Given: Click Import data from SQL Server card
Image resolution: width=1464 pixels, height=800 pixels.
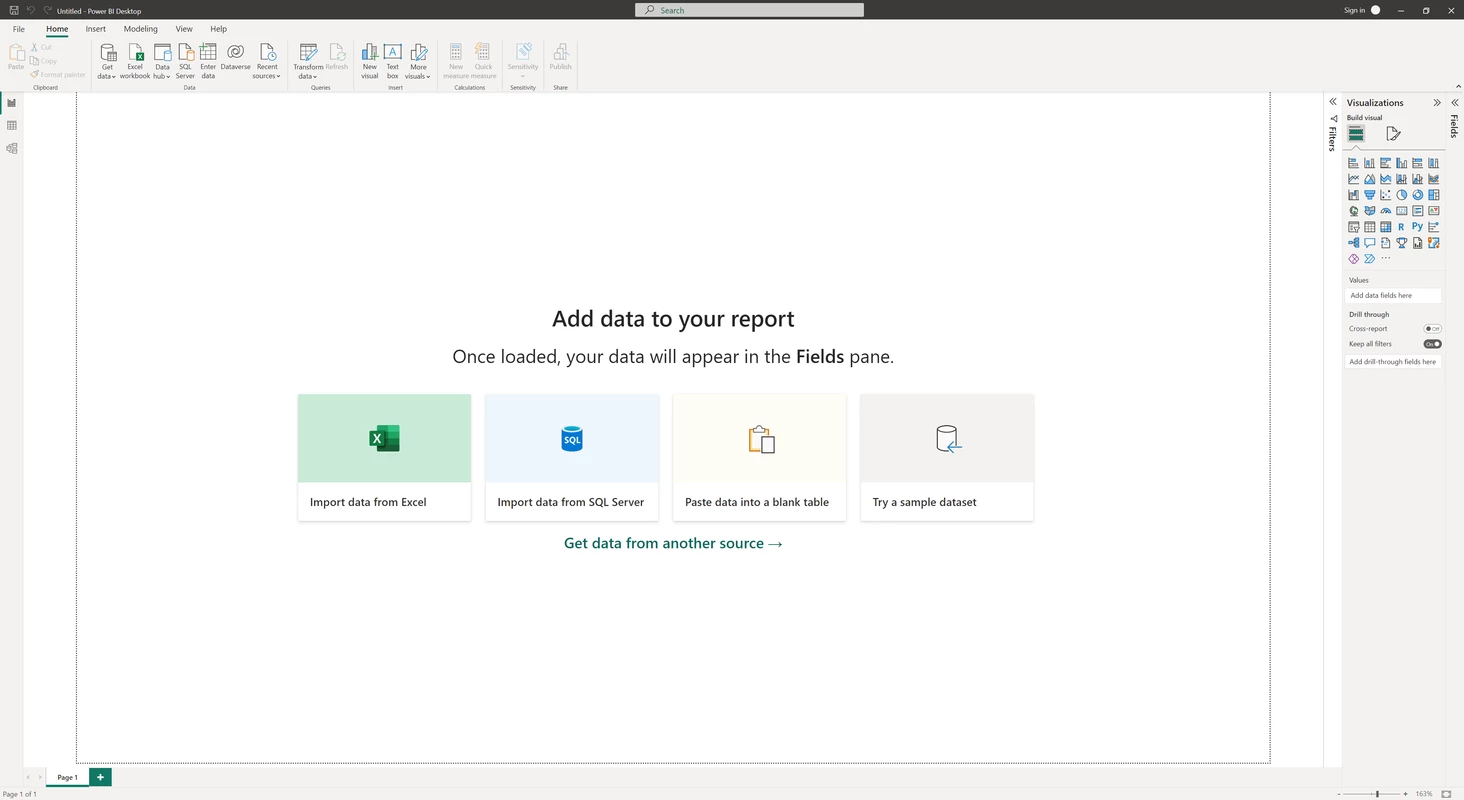Looking at the screenshot, I should (572, 457).
